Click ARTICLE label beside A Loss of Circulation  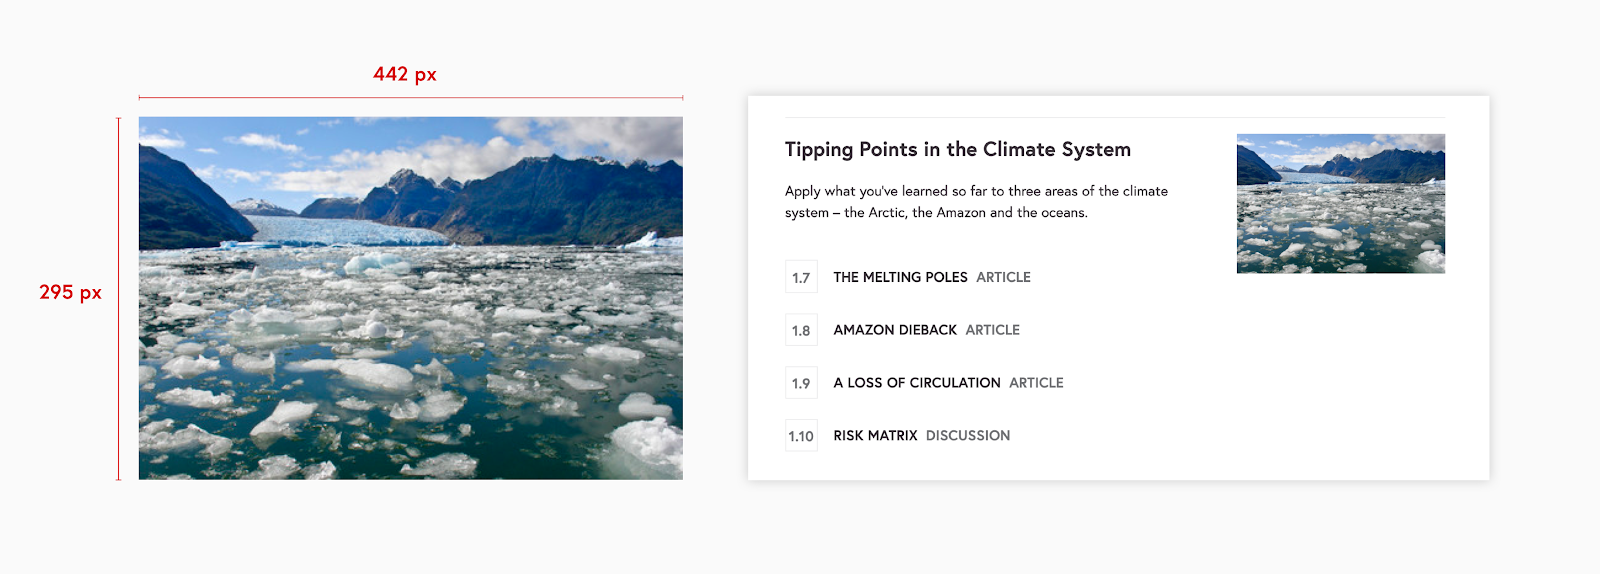click(x=1036, y=383)
